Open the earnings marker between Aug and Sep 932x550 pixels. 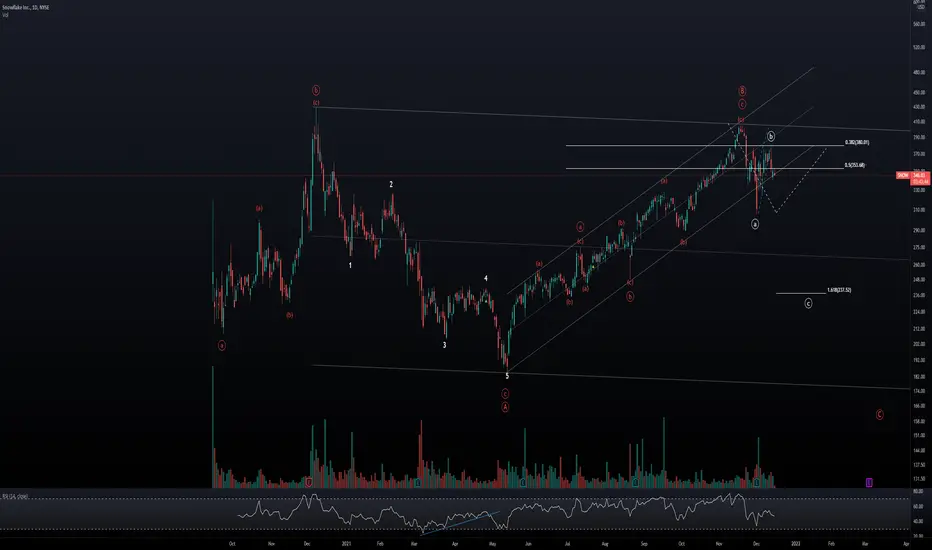pos(635,483)
